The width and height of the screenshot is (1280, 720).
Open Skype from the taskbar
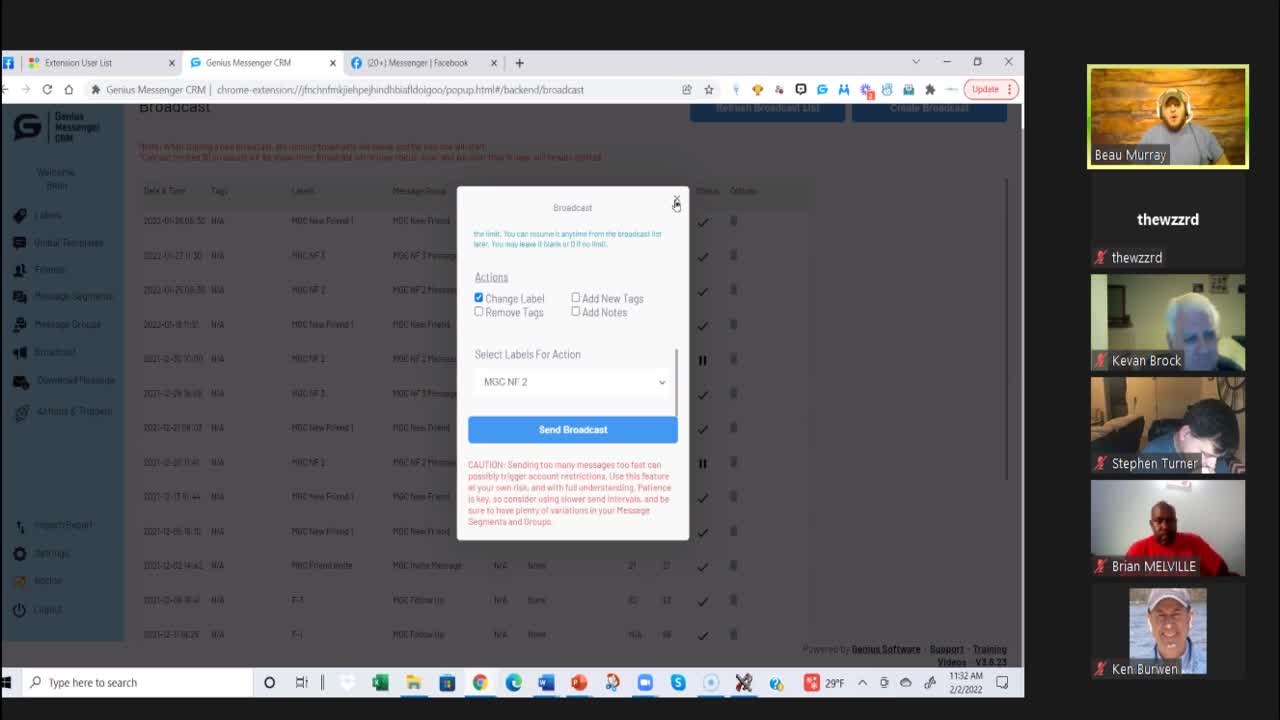[x=678, y=682]
